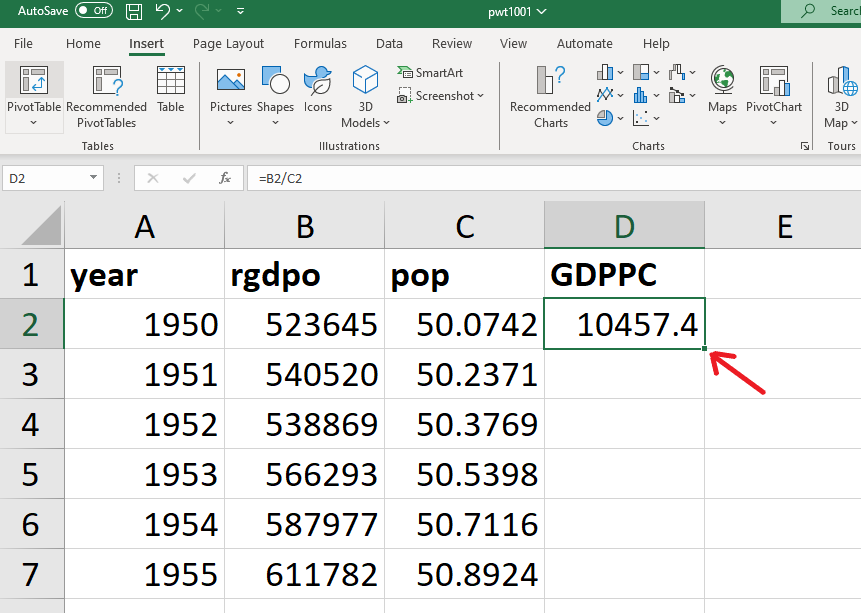
Task: Open the Page Layout tab
Action: 228,44
